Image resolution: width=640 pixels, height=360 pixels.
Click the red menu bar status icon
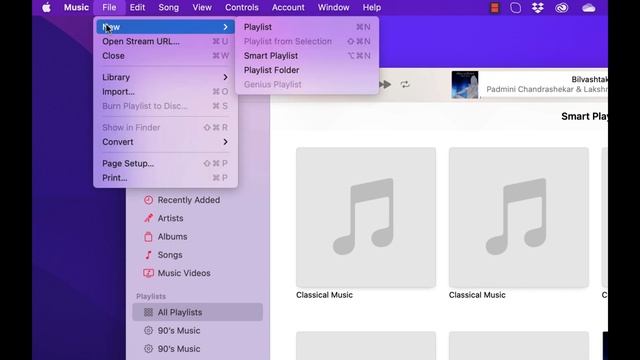(495, 8)
